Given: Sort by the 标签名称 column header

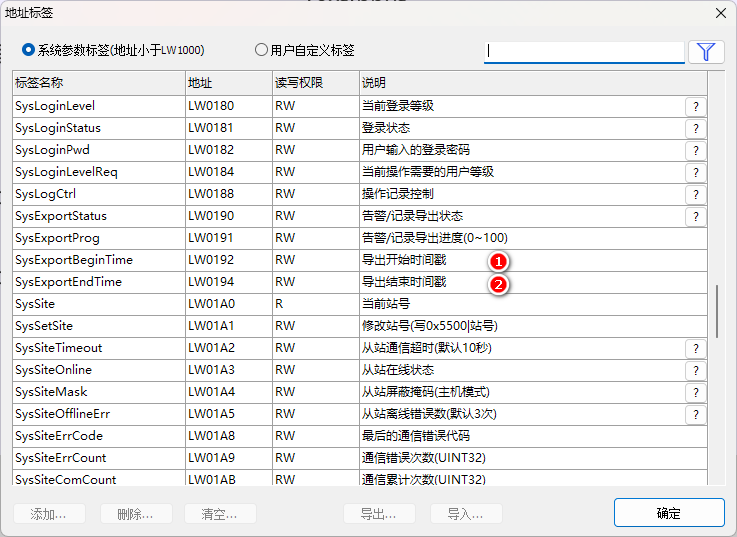Looking at the screenshot, I should [x=97, y=82].
